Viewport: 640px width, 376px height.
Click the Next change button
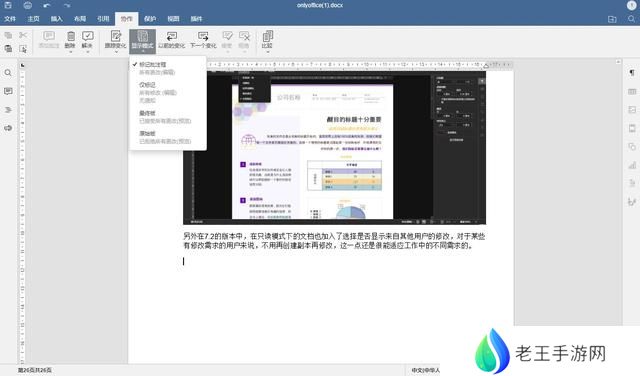pos(203,40)
